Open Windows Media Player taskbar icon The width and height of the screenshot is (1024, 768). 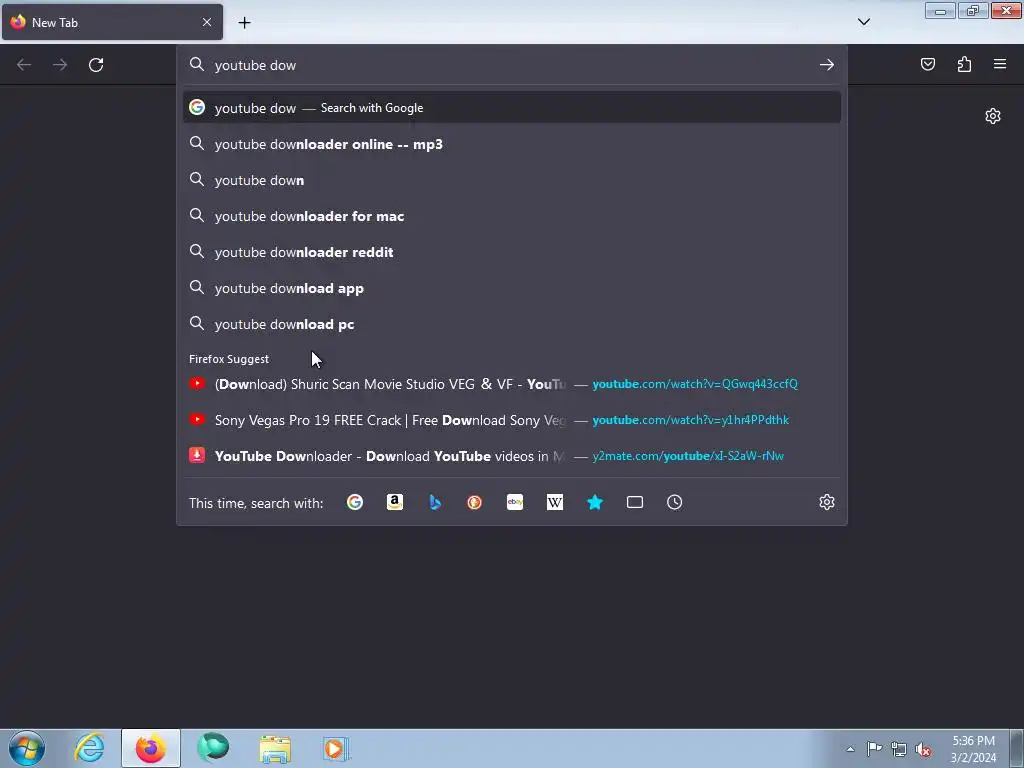click(336, 748)
